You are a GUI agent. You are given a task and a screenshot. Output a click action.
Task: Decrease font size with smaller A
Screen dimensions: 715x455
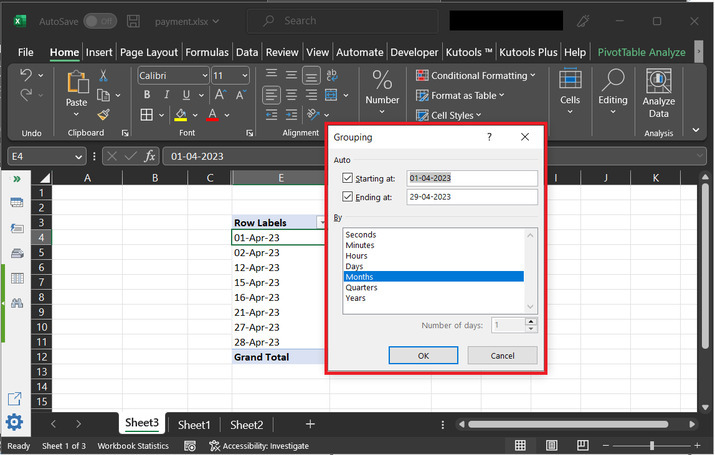pyautogui.click(x=240, y=95)
